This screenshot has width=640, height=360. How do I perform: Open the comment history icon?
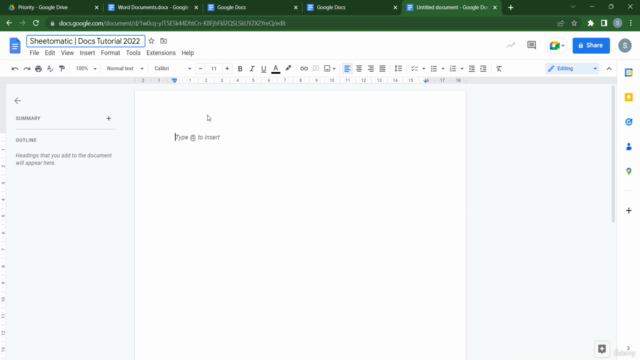coord(531,45)
